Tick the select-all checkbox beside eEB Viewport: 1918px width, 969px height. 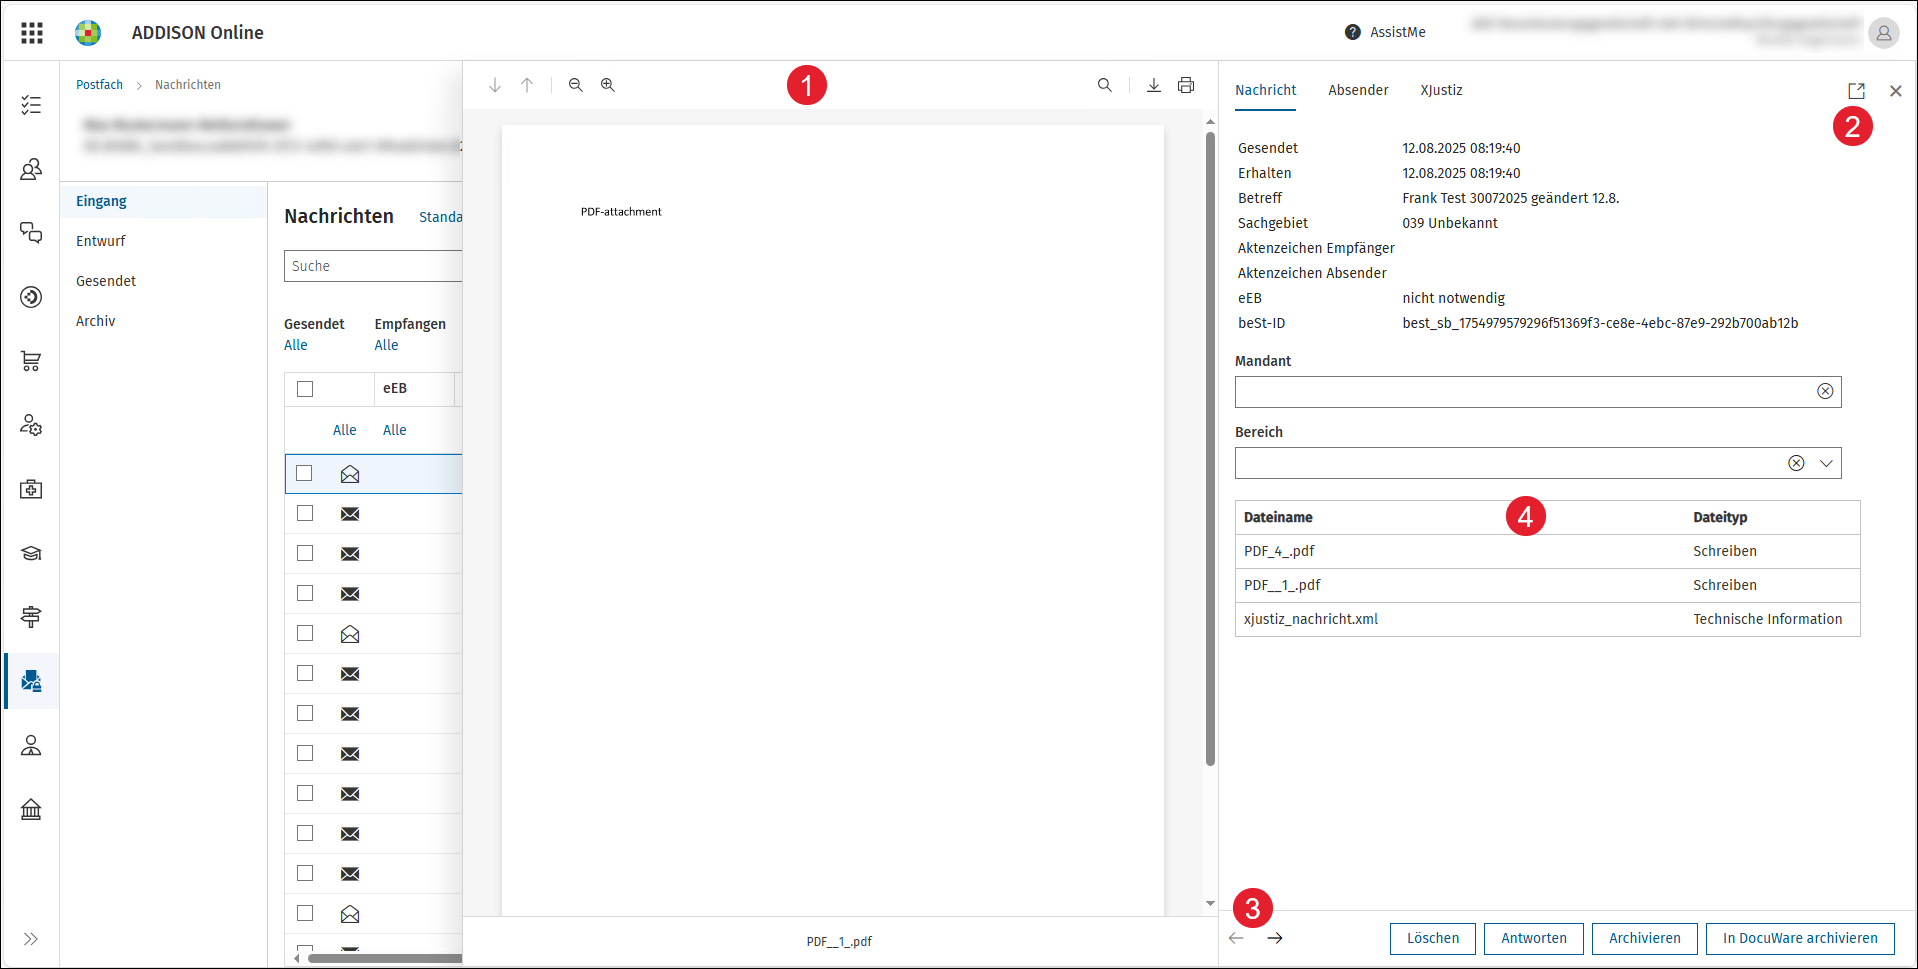click(x=305, y=389)
